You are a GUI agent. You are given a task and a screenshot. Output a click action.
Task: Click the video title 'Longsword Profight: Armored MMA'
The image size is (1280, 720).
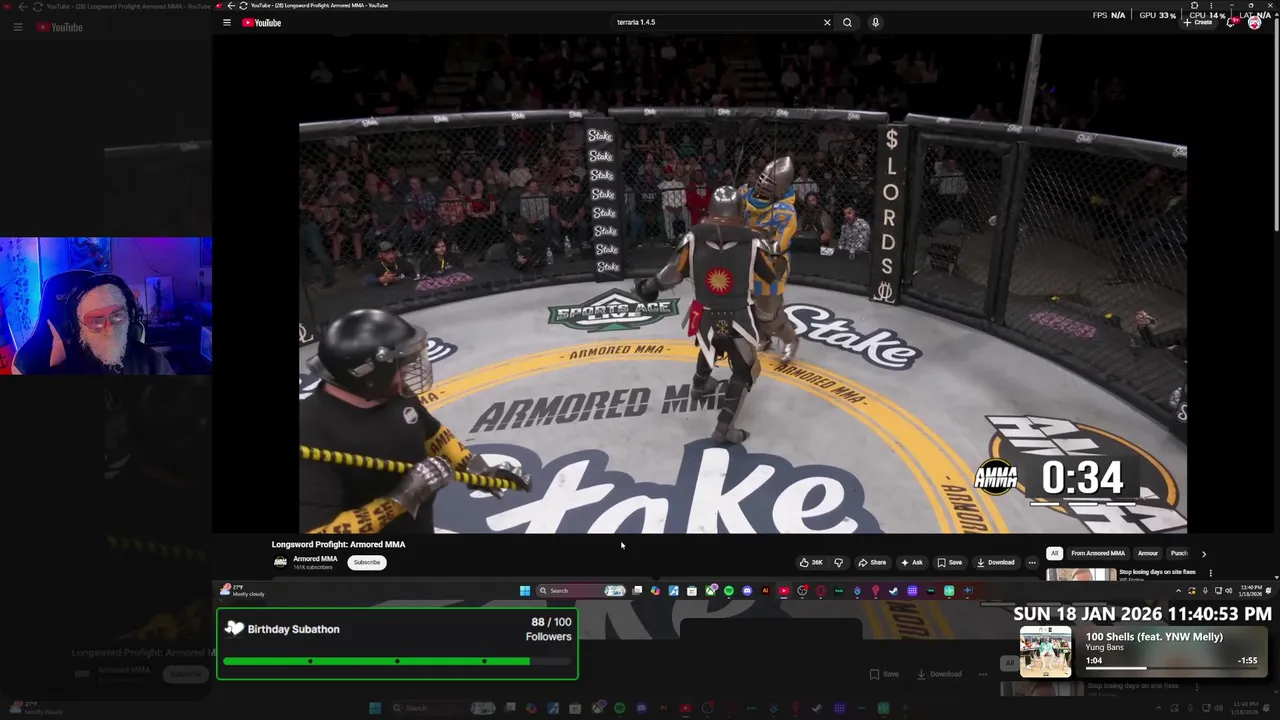pyautogui.click(x=338, y=544)
